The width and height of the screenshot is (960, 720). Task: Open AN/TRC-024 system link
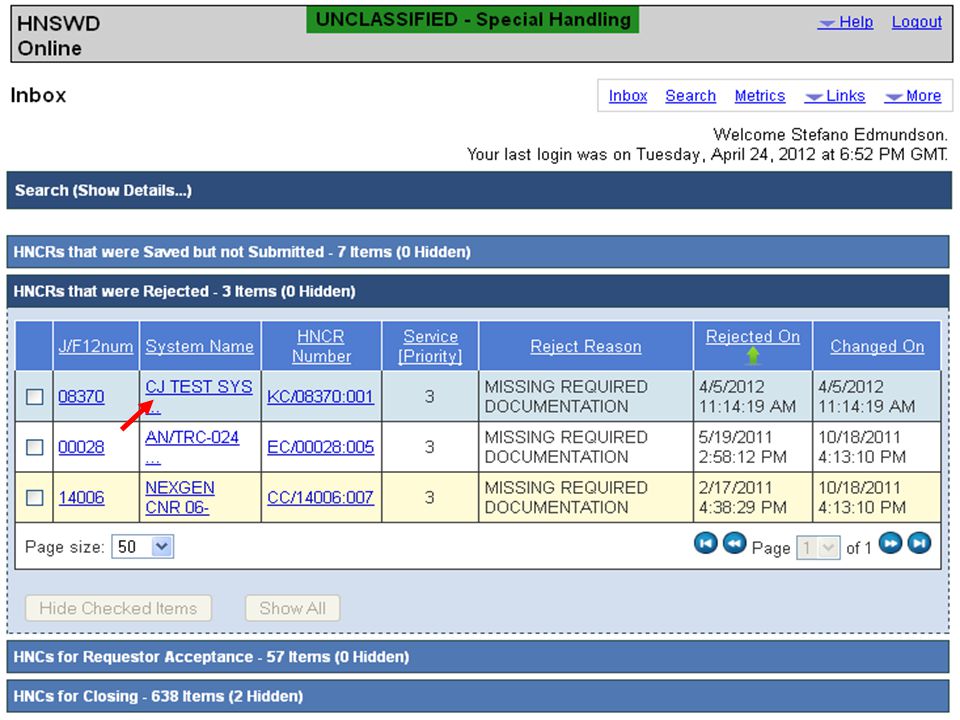click(192, 437)
